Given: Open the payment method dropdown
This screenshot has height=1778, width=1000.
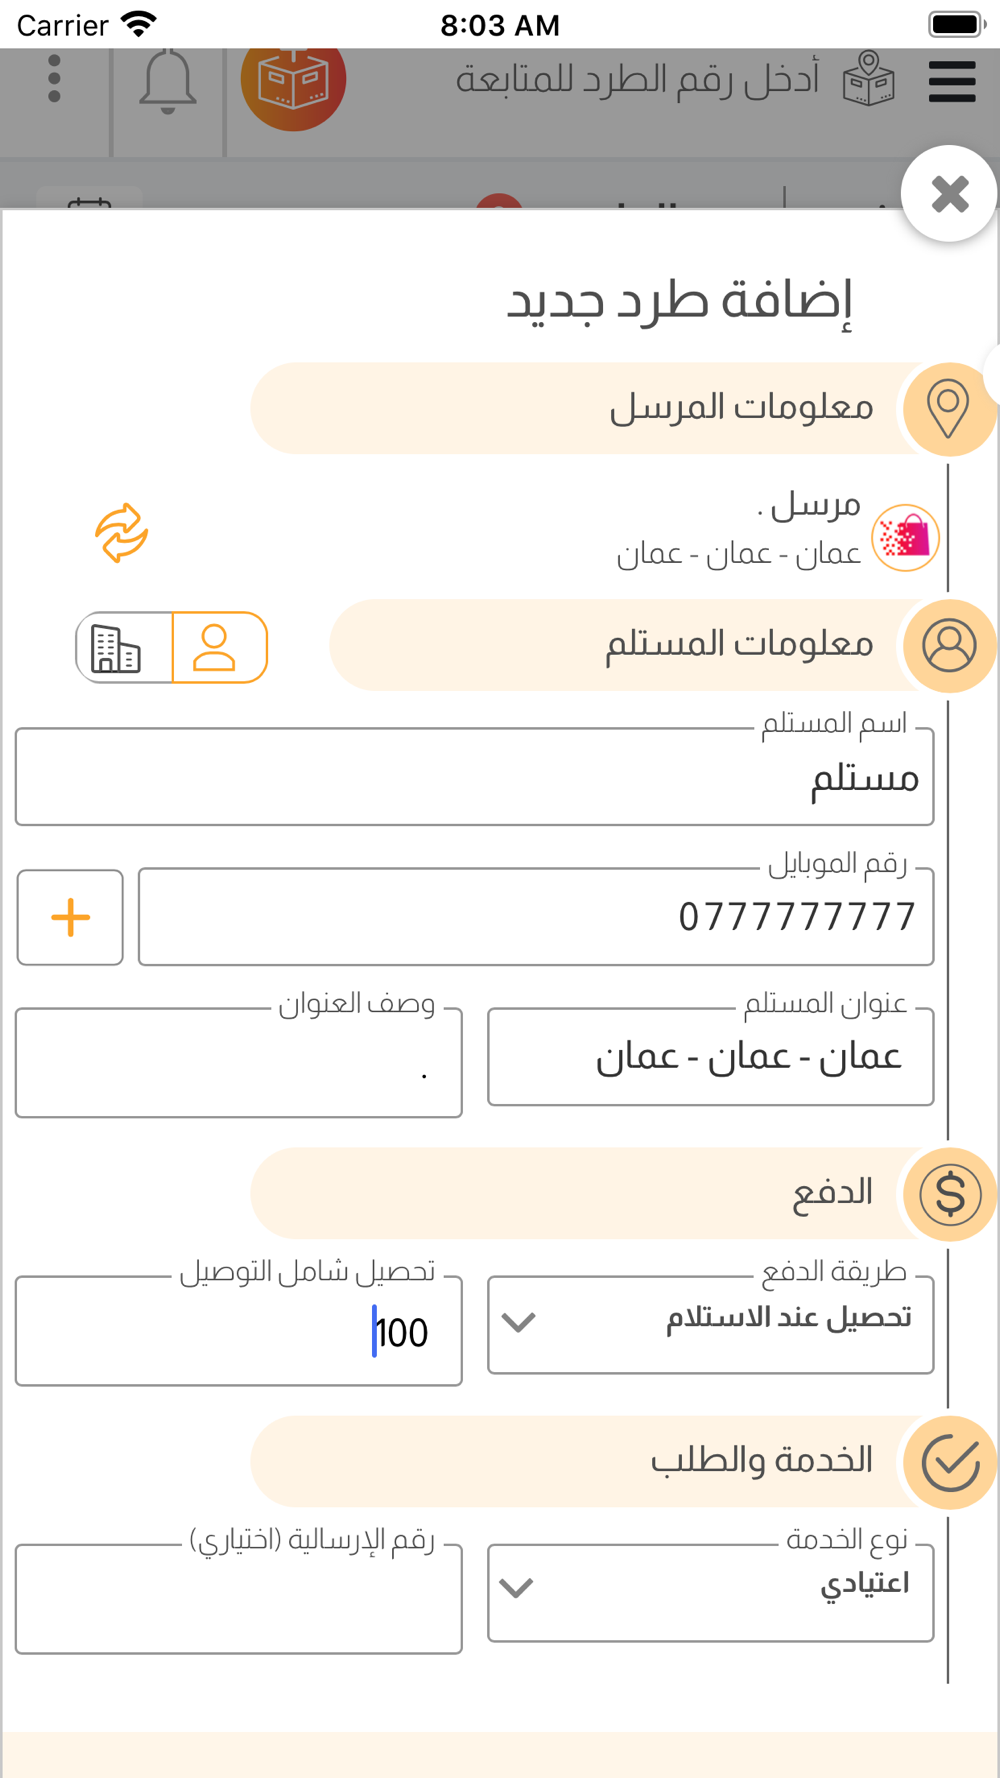Looking at the screenshot, I should pos(710,1323).
